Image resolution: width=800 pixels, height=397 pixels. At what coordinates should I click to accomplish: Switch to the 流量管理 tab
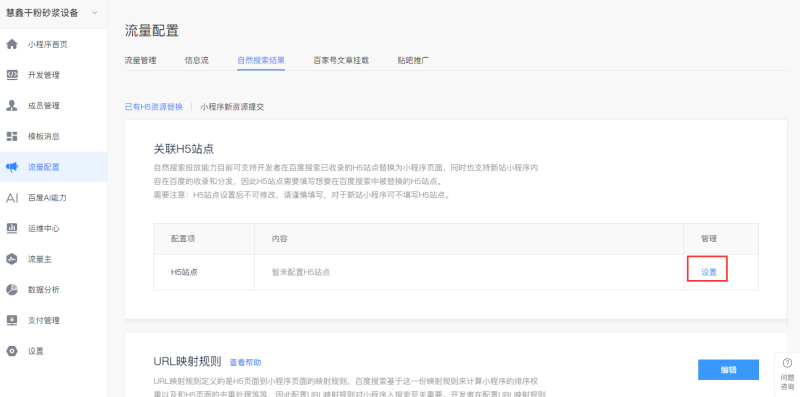click(140, 60)
